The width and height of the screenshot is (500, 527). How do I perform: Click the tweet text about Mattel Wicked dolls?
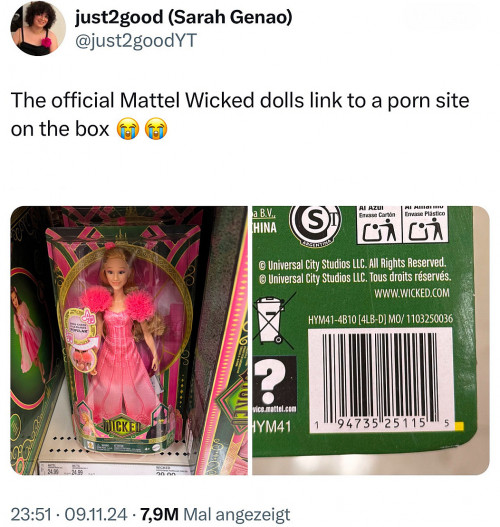(x=240, y=114)
